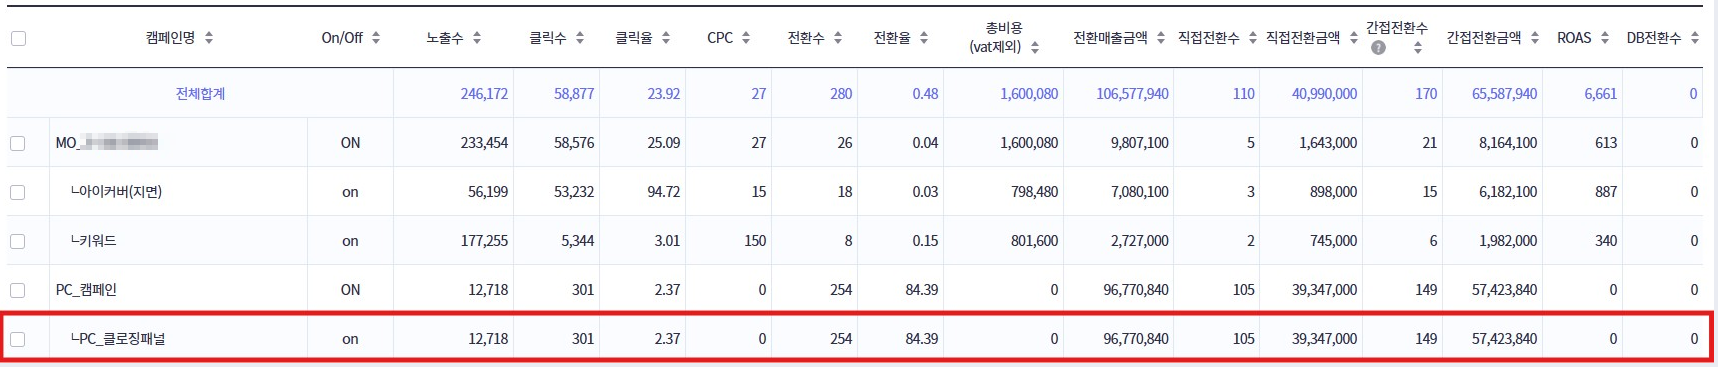Screen dimensions: 1718x367
Task: Click total revenue 106,577,940
Action: (1132, 94)
